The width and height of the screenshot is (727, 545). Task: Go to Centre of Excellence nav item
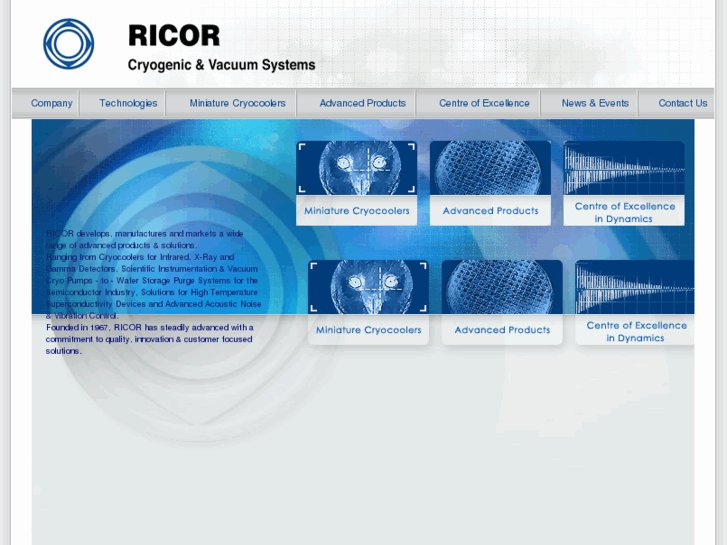pyautogui.click(x=484, y=103)
